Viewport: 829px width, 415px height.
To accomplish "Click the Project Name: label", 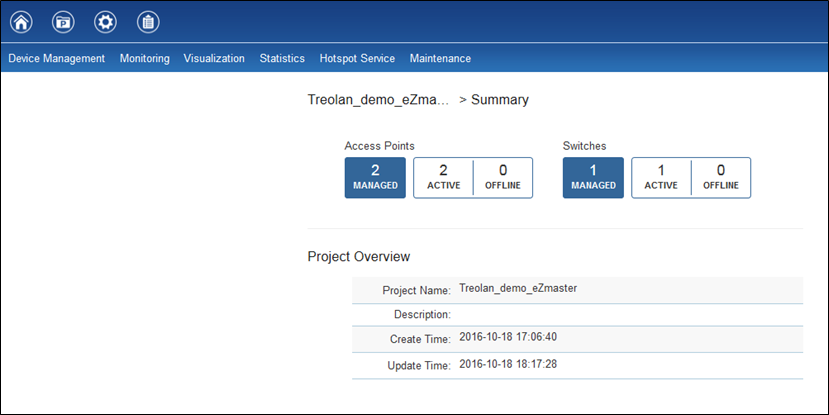I will click(417, 290).
